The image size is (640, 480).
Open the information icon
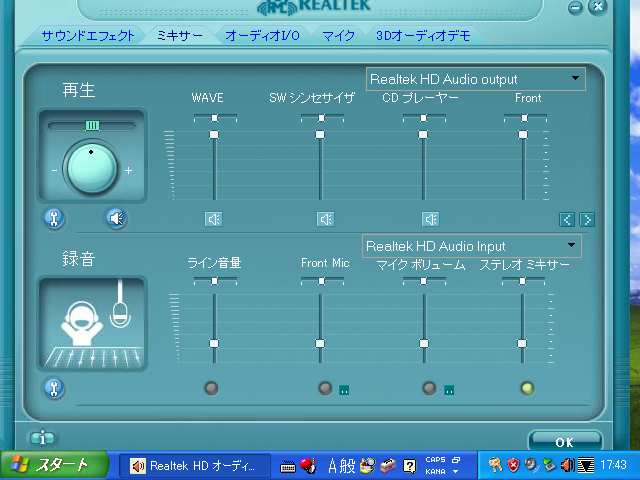point(42,438)
